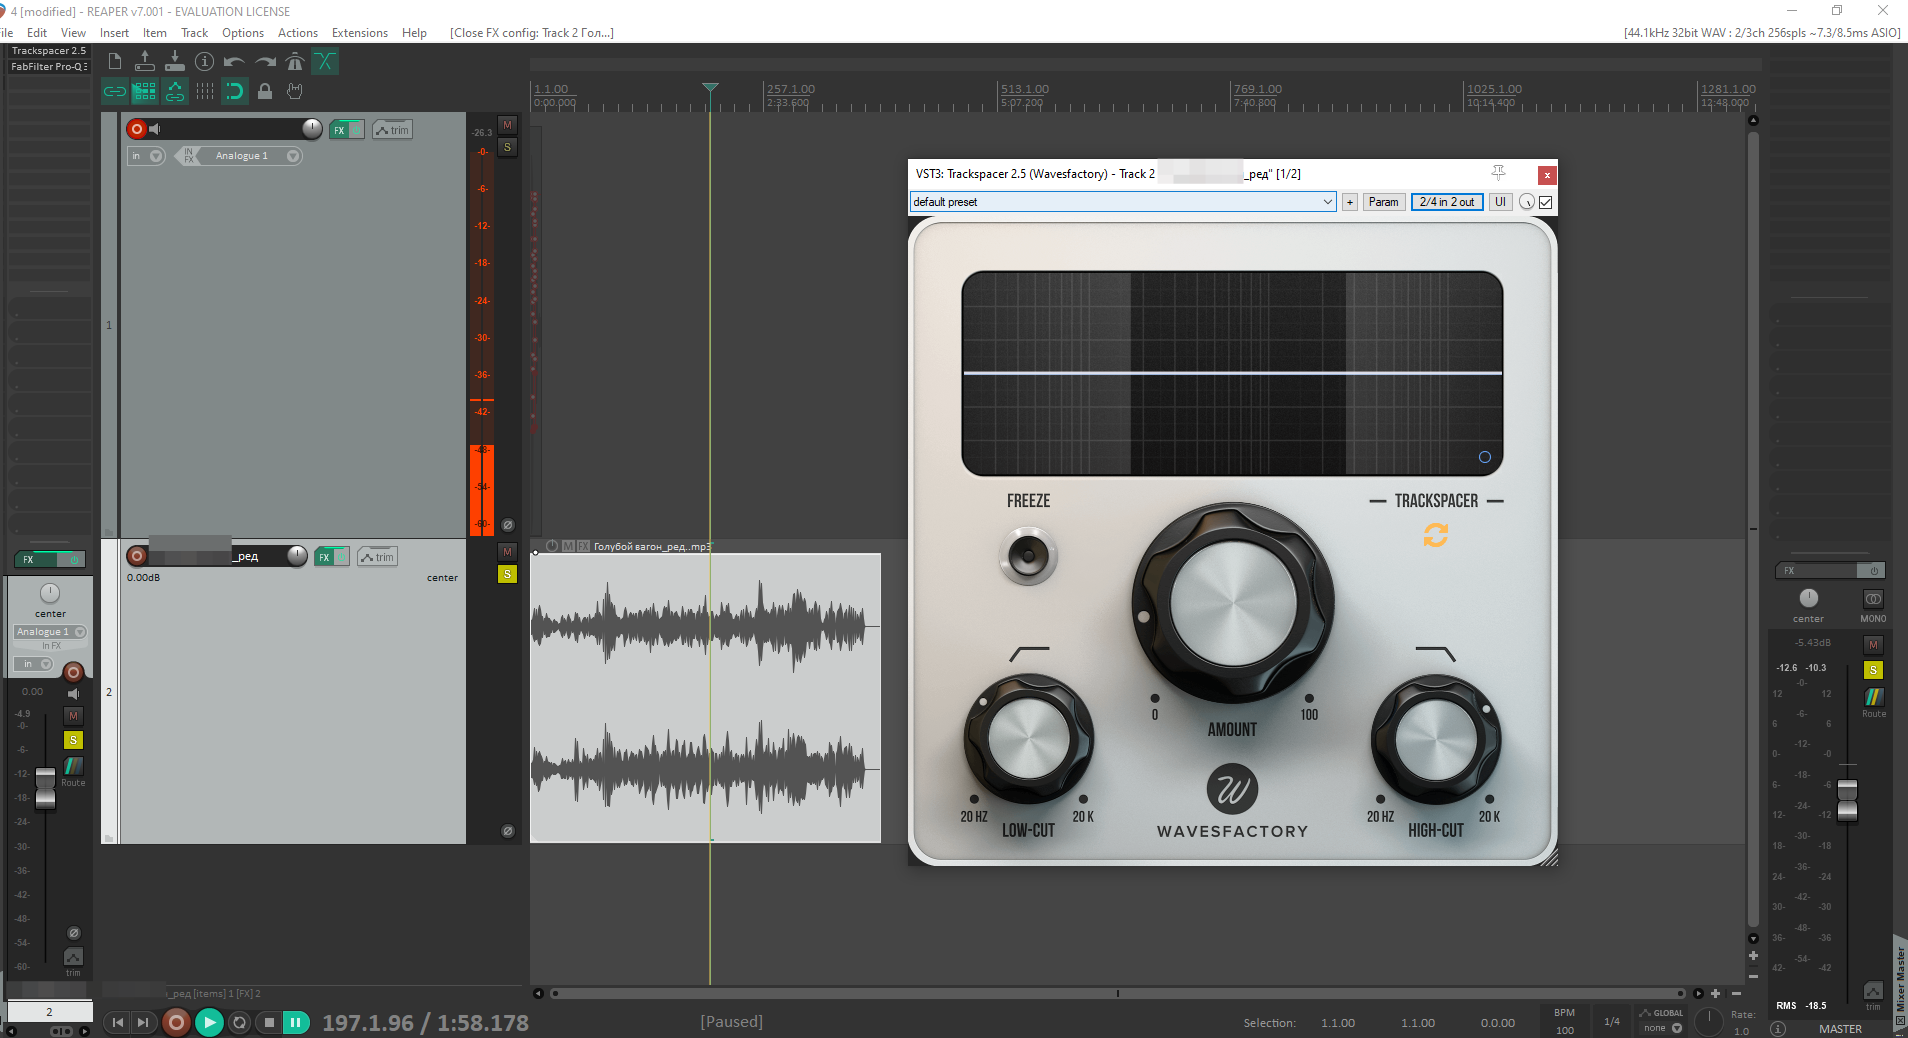Image resolution: width=1908 pixels, height=1038 pixels.
Task: Open track 2 trim envelope button
Action: tap(378, 557)
